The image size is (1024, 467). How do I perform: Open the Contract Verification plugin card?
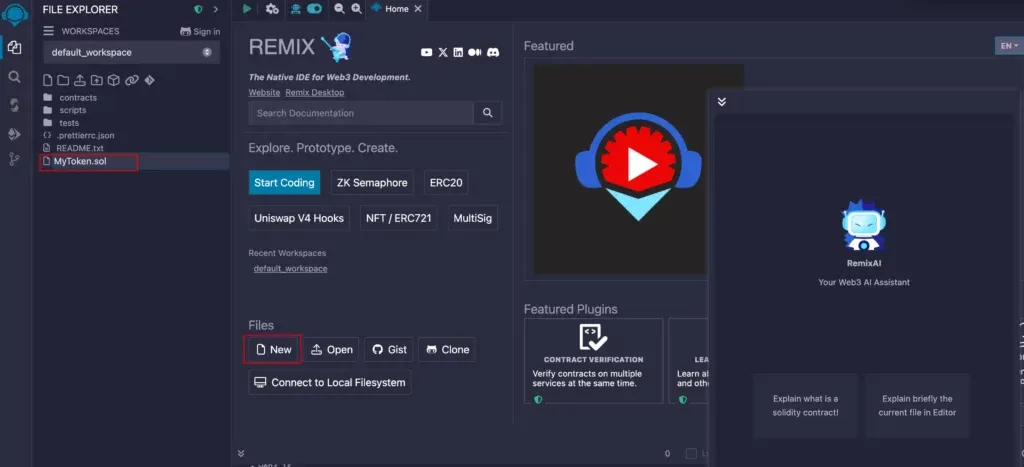[x=594, y=361]
